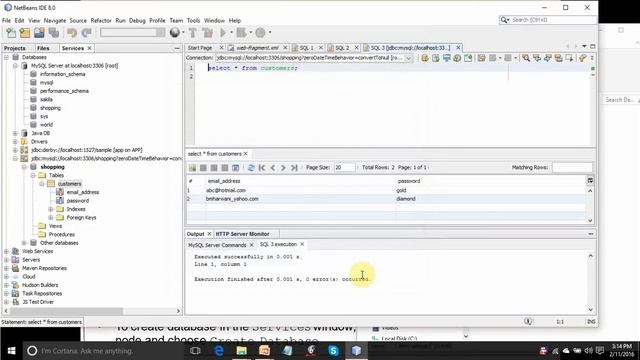Collapse the Tables folder node
640x360 pixels.
(33, 175)
